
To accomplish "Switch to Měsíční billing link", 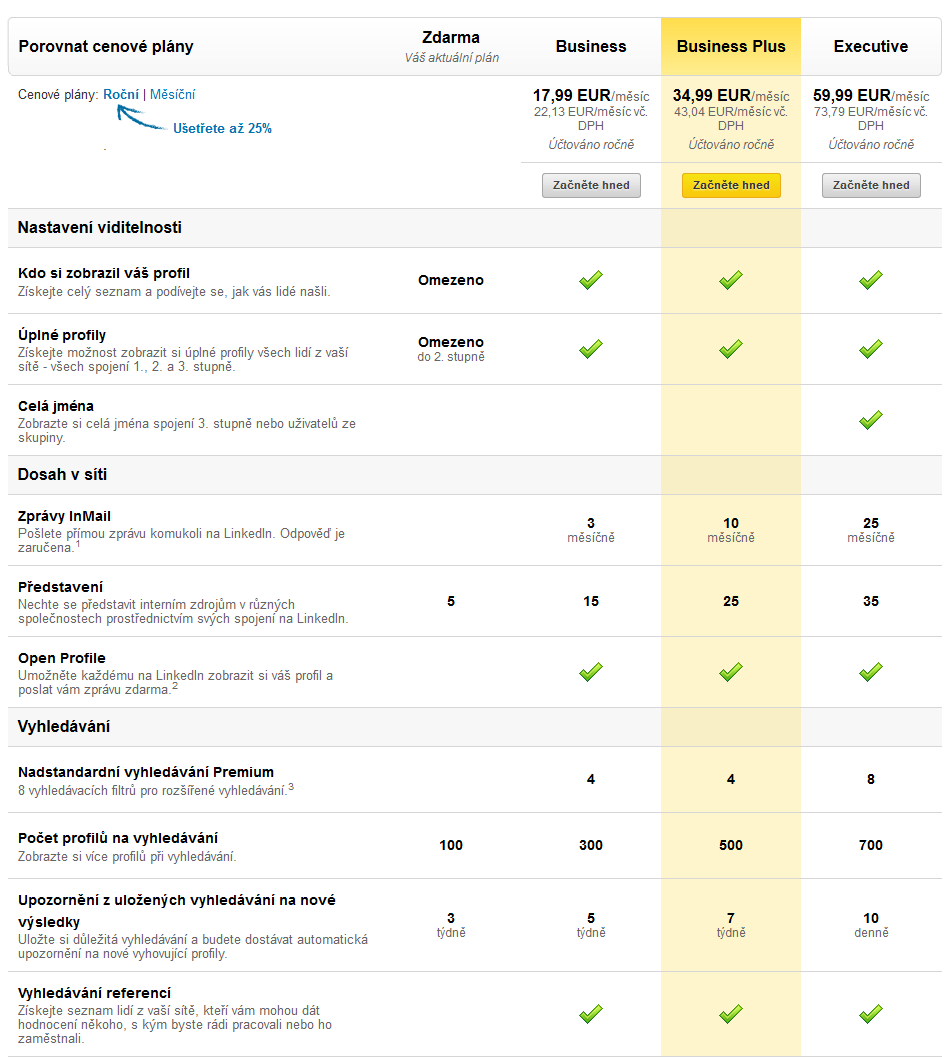I will tap(173, 94).
